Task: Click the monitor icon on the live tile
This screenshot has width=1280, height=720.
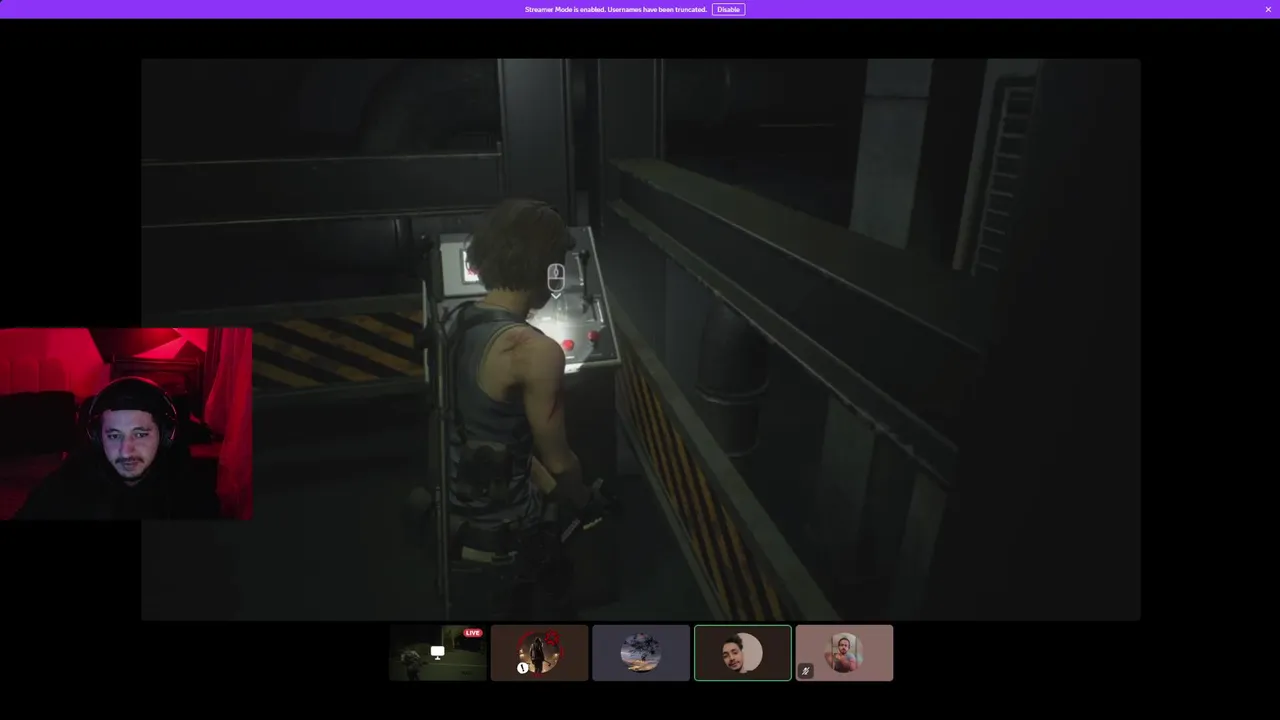Action: click(437, 652)
